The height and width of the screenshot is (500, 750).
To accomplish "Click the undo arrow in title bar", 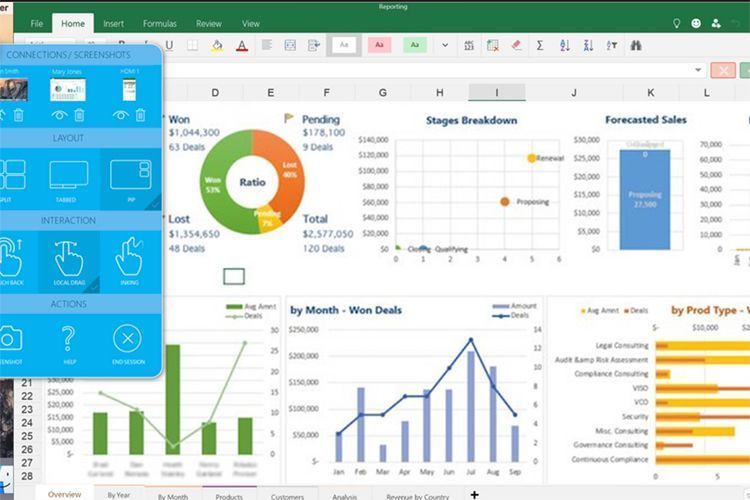I will [736, 23].
